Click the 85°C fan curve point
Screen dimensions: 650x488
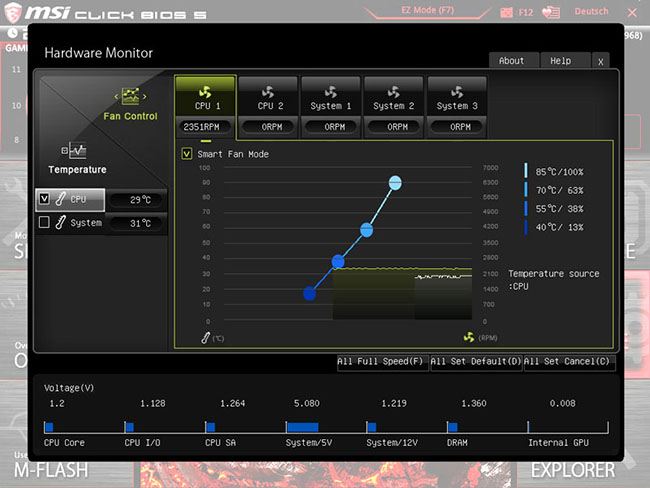[395, 183]
